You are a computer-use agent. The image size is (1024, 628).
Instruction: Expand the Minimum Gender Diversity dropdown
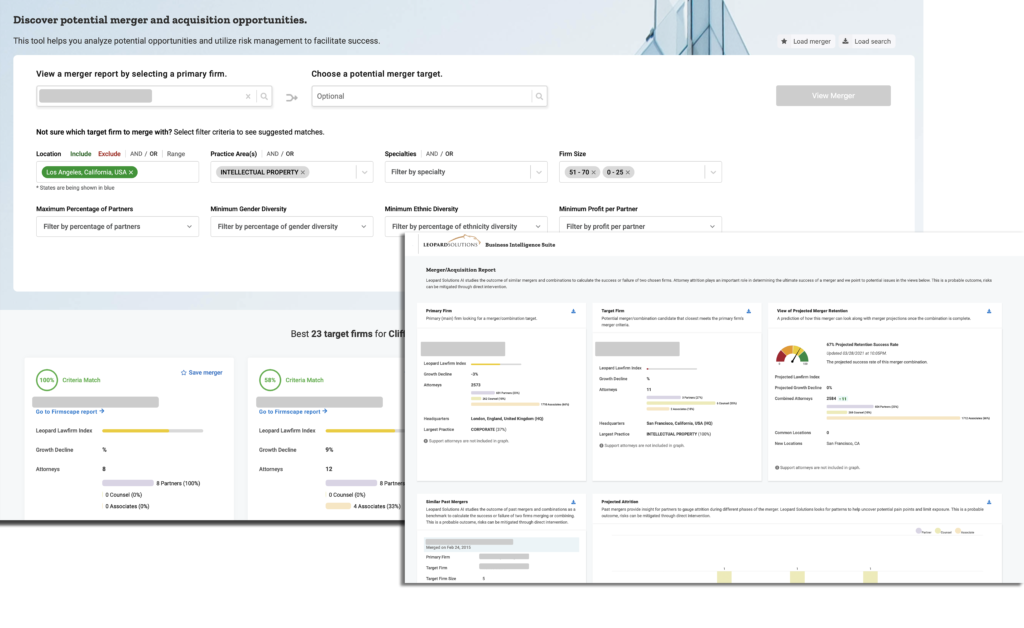click(363, 225)
